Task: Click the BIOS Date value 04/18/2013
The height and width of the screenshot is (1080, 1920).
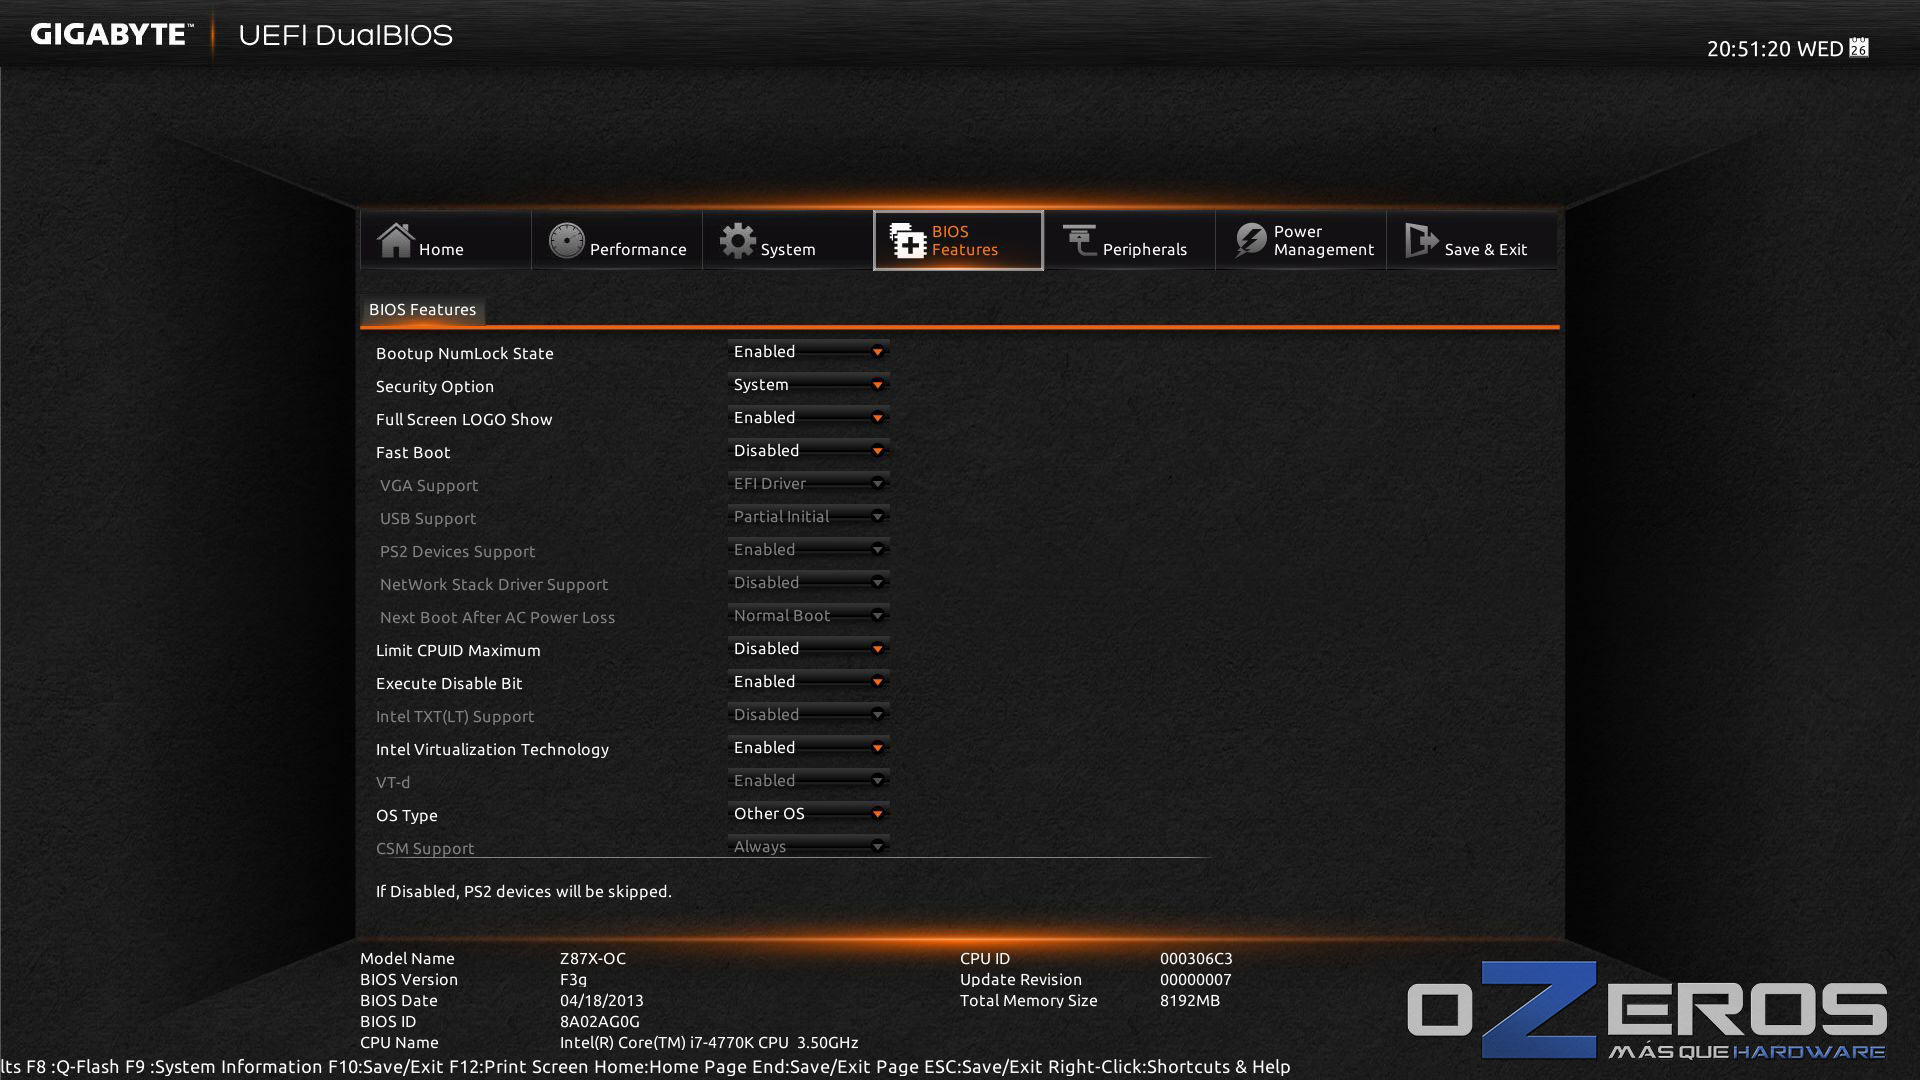Action: pos(601,1000)
